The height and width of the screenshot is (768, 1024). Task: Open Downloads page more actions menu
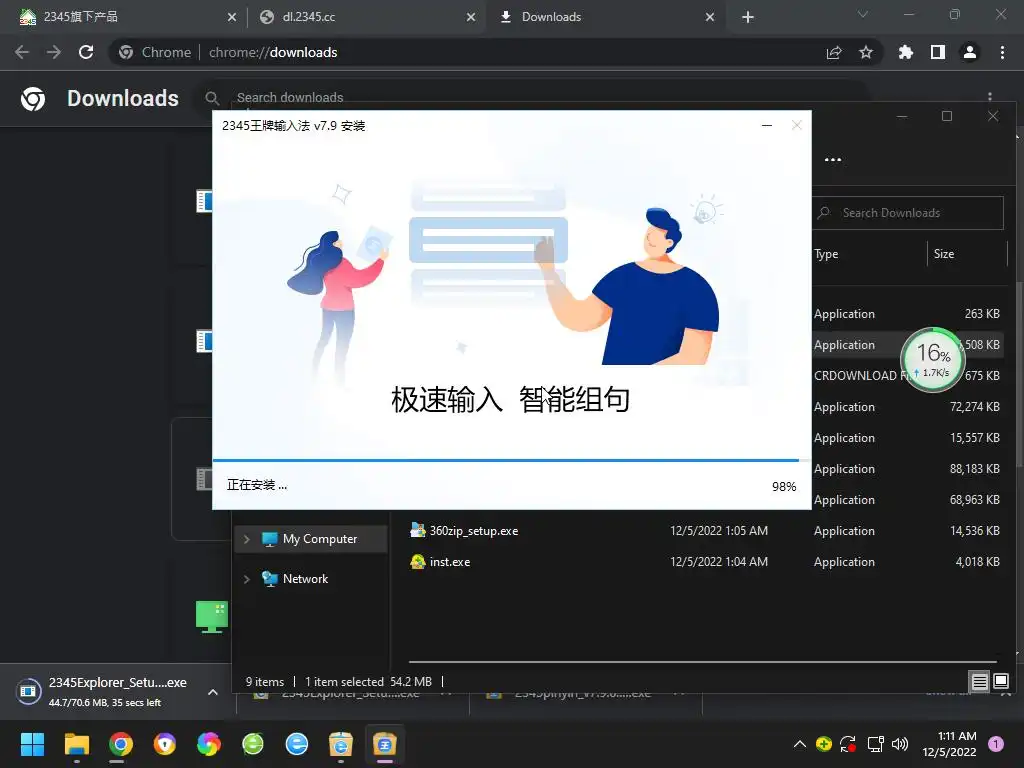[990, 97]
